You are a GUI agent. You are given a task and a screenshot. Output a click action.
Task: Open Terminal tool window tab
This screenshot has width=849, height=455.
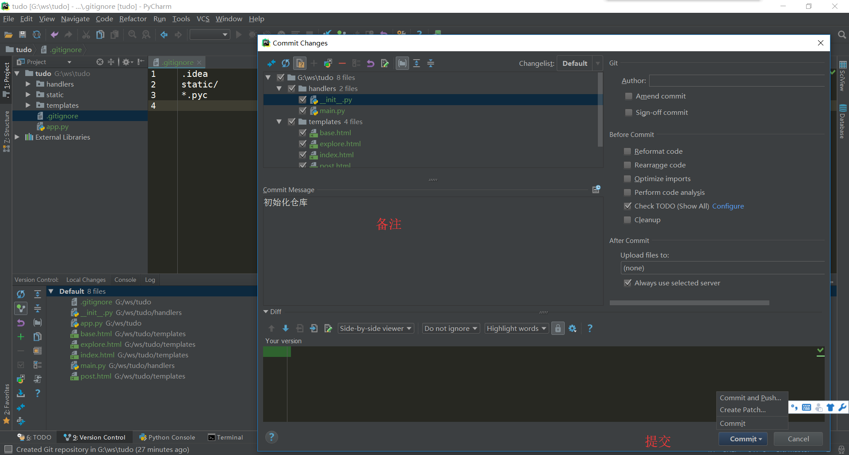225,437
